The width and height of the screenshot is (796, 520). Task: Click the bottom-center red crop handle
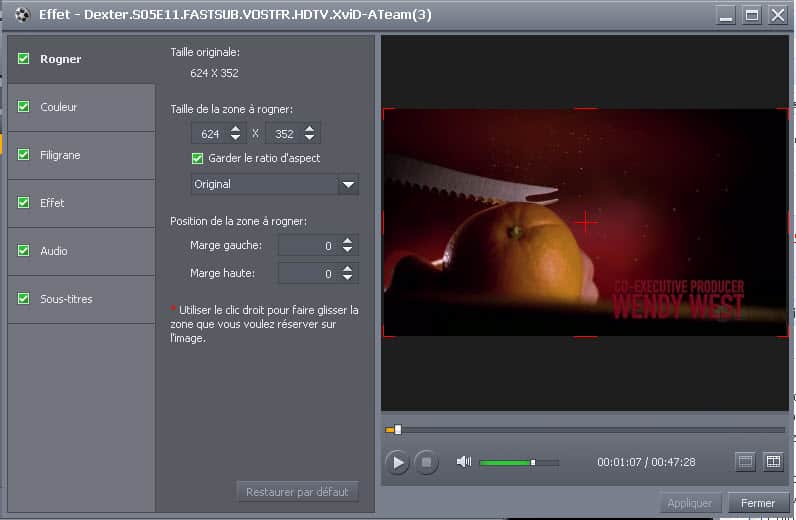(x=586, y=336)
